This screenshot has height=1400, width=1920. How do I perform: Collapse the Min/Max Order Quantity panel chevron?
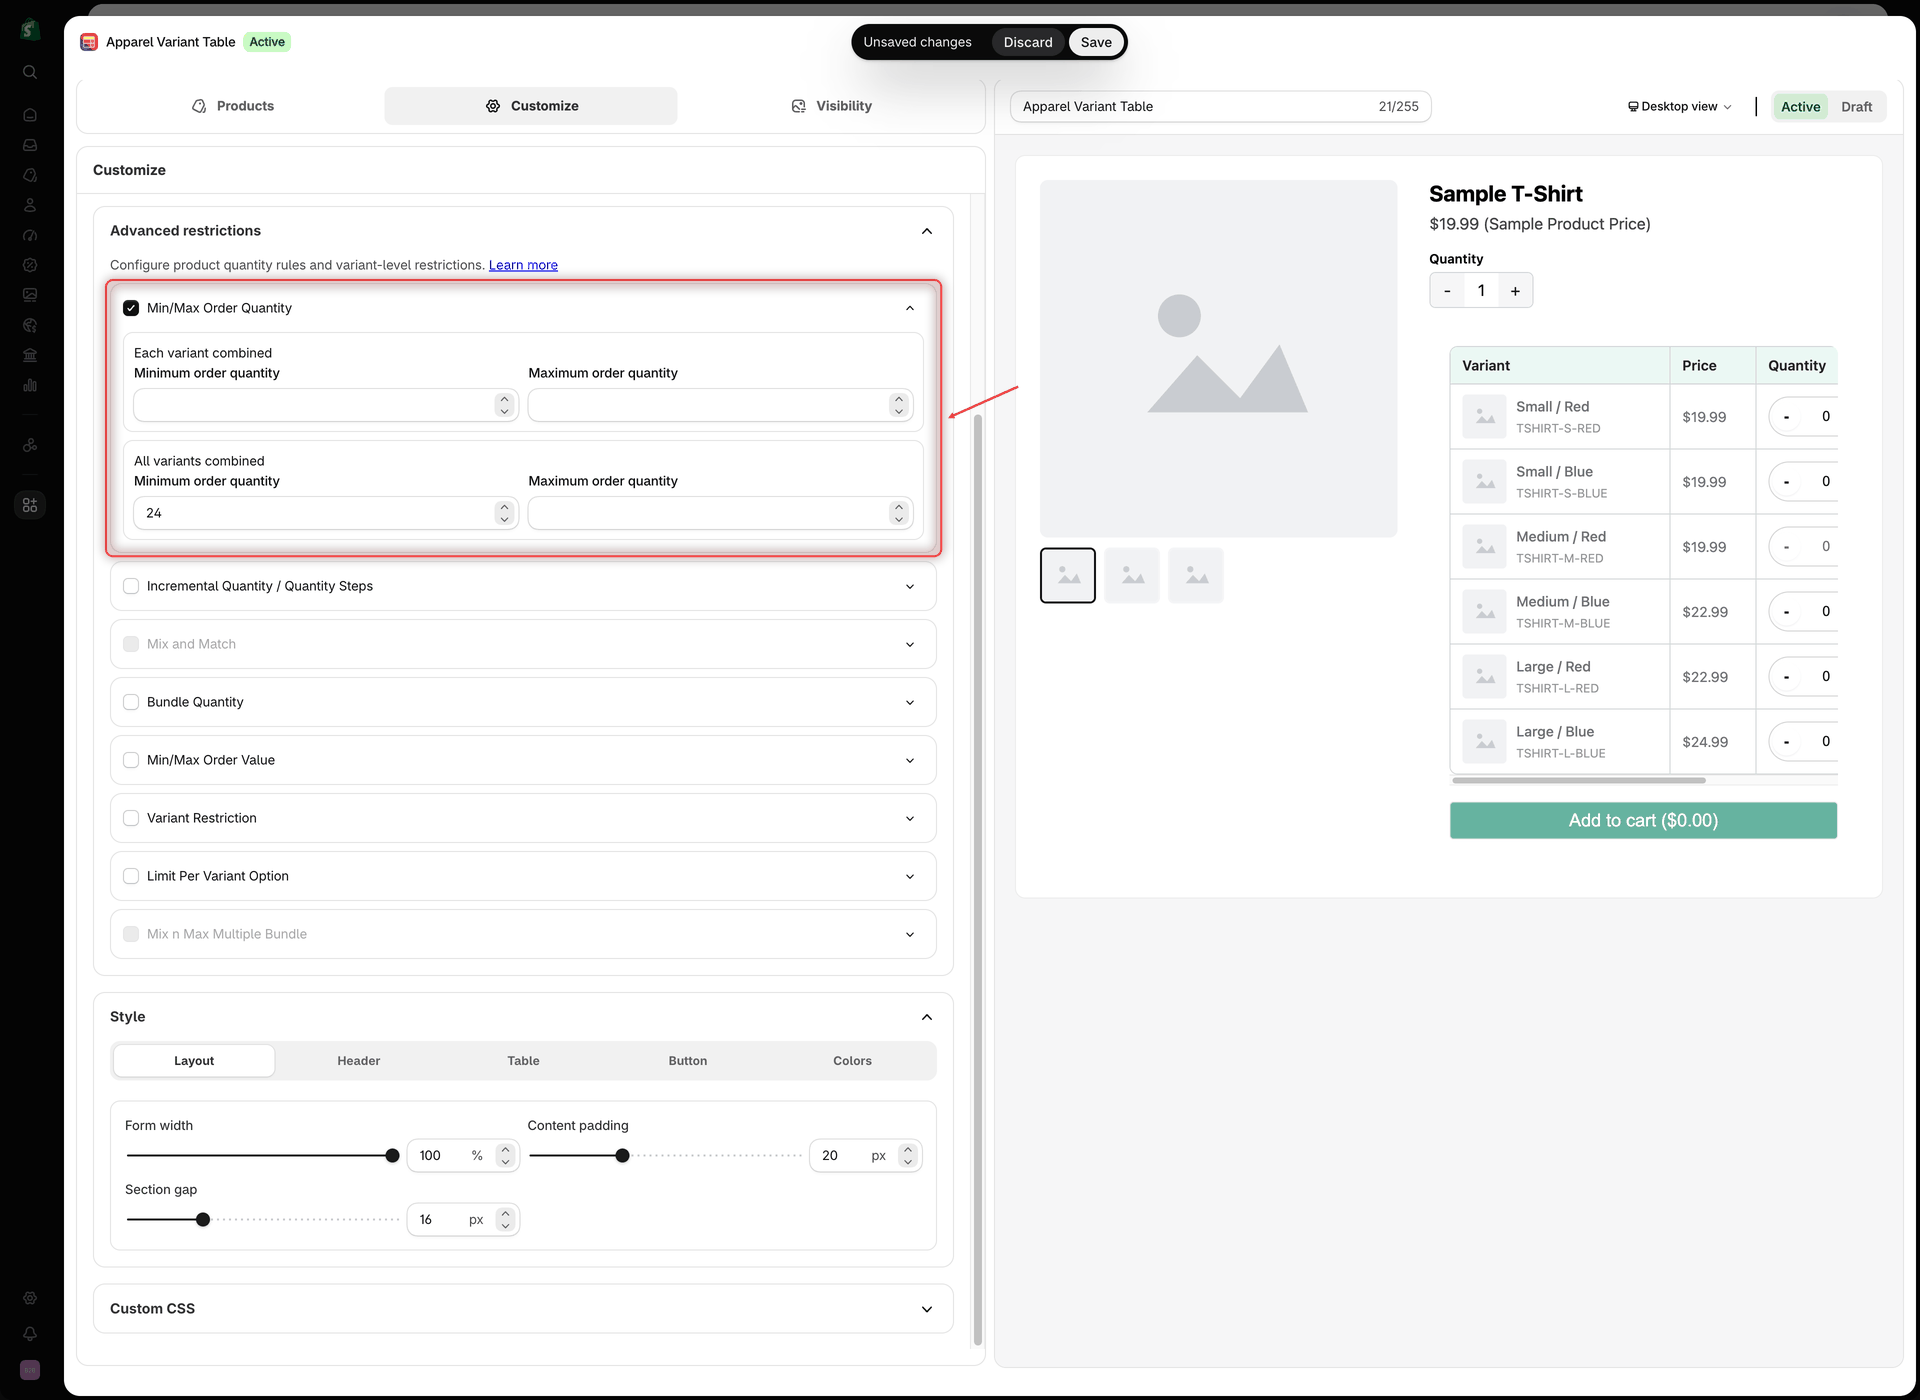pyautogui.click(x=910, y=308)
